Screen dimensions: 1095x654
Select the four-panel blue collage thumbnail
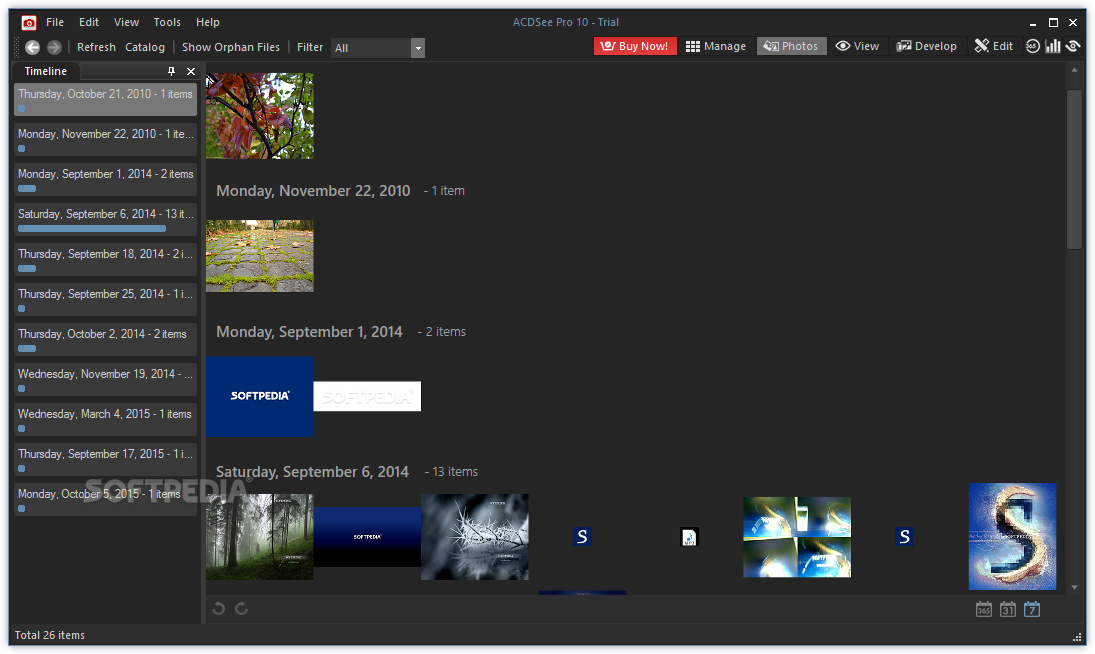(797, 537)
